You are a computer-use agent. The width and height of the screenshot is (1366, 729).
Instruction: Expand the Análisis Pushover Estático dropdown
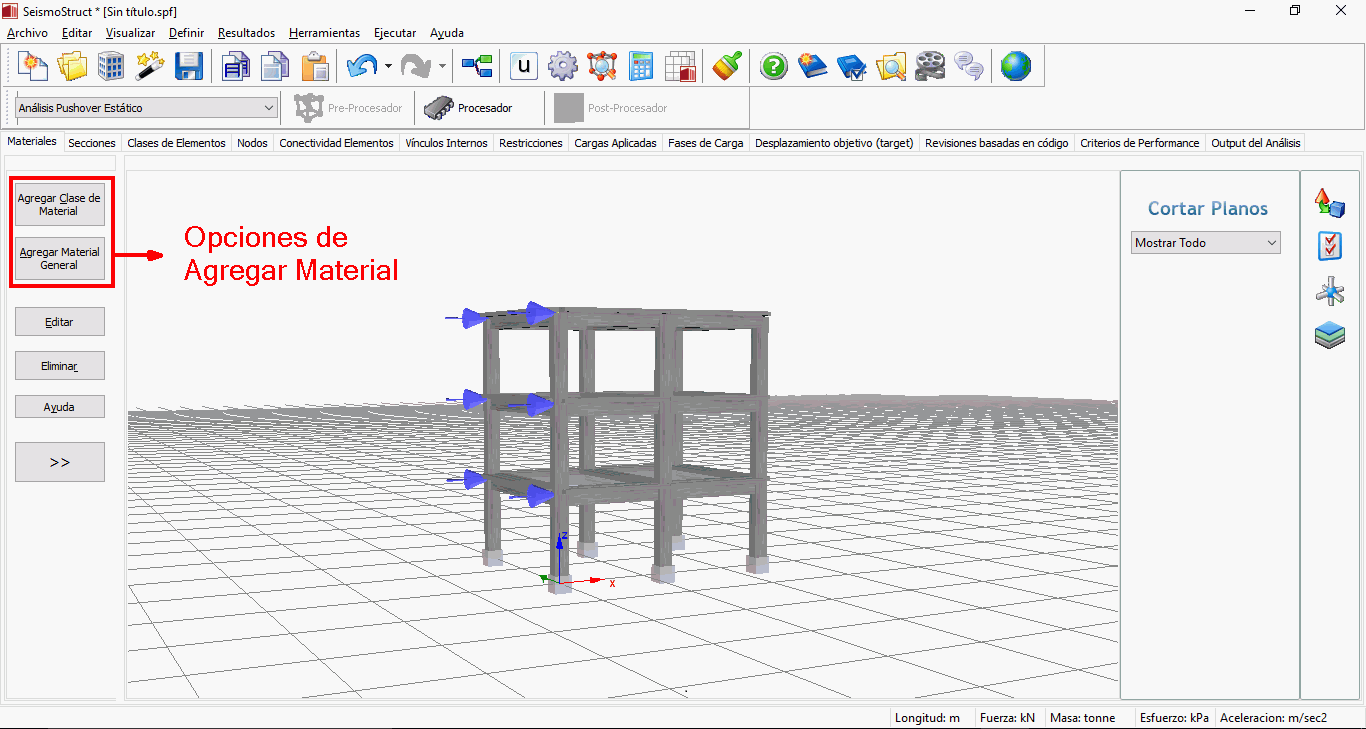tap(268, 108)
